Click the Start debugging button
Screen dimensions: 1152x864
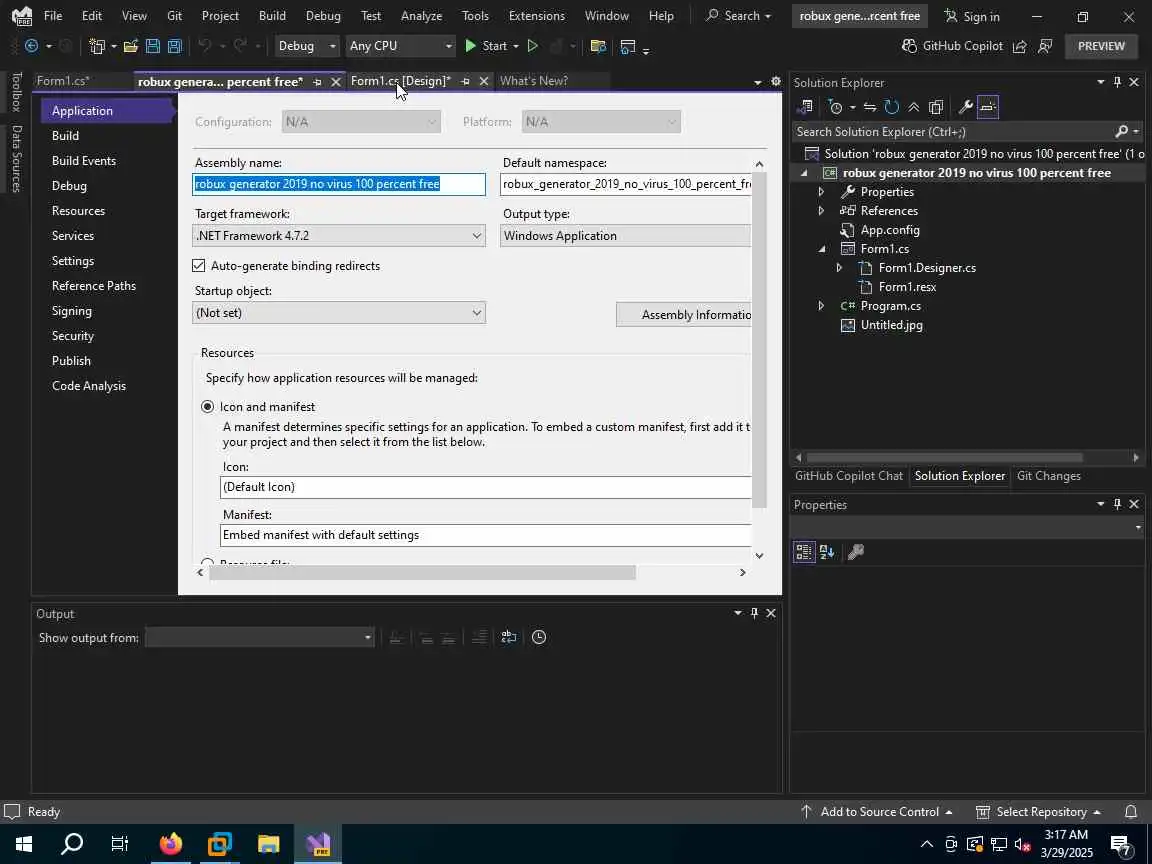(486, 46)
